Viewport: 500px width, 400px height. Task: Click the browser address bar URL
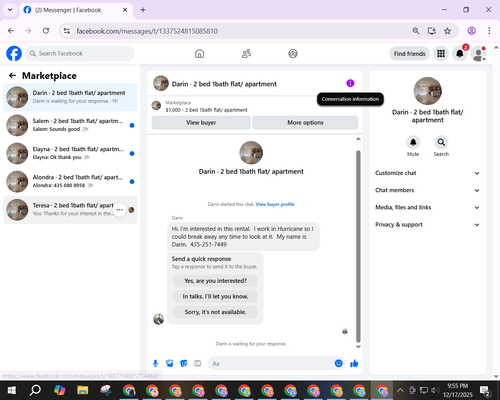[x=147, y=31]
